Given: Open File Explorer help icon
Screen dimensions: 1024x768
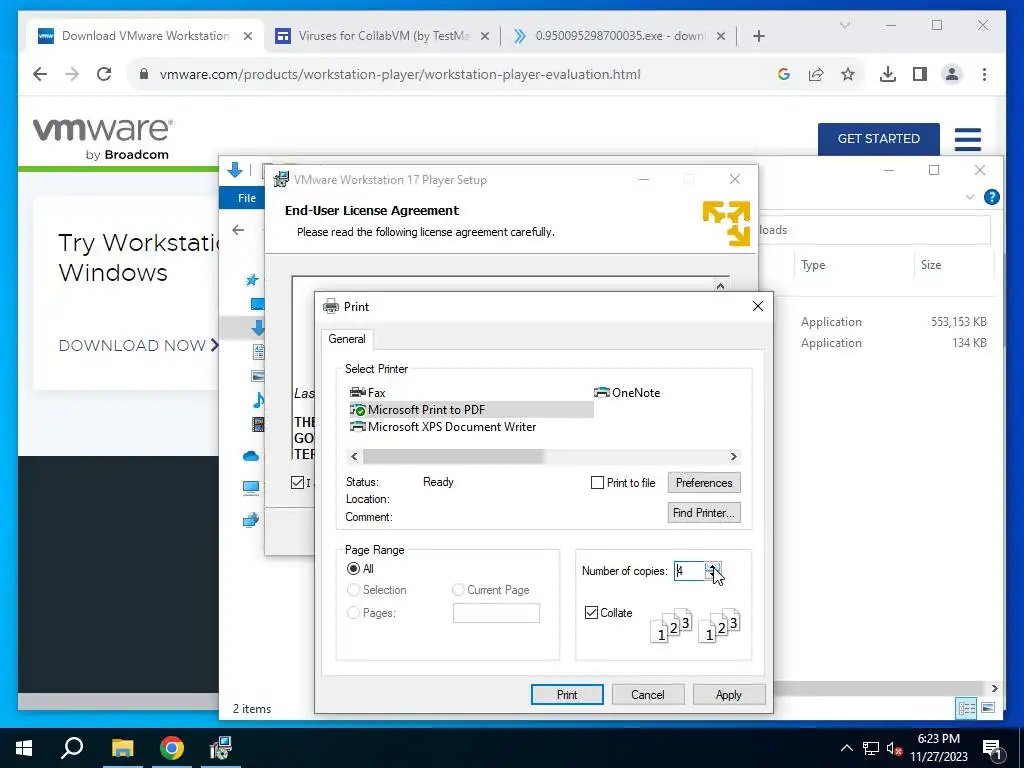Looking at the screenshot, I should 991,197.
